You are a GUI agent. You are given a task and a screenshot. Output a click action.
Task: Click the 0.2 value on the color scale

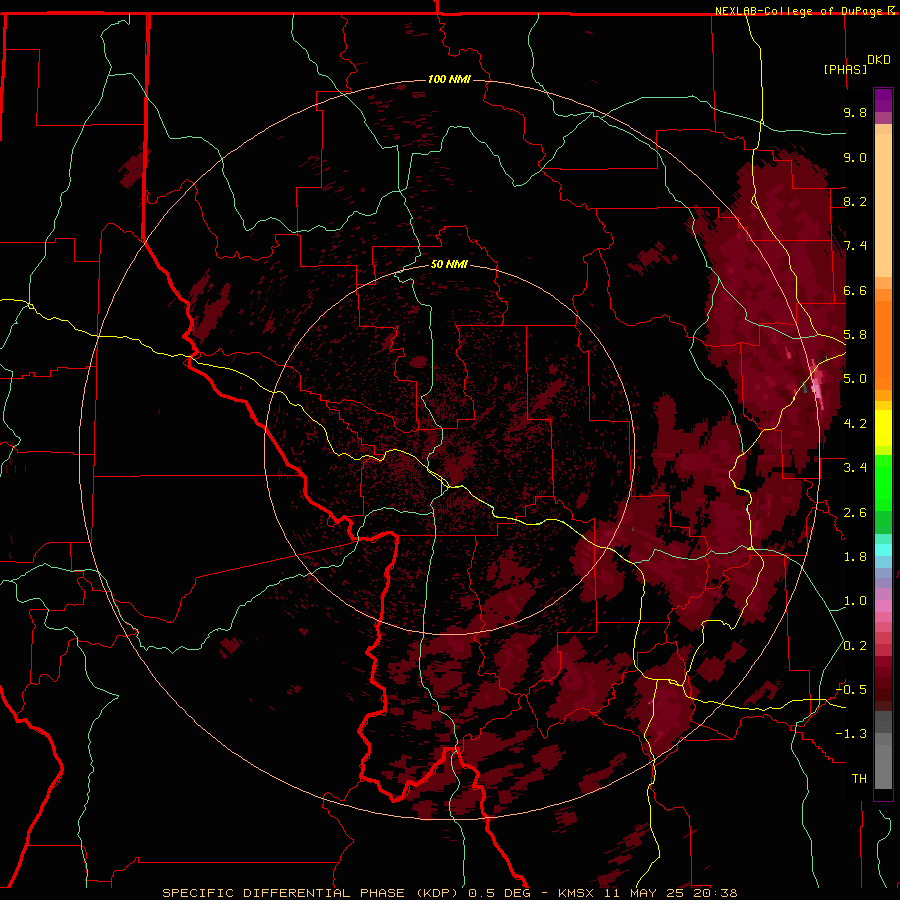tap(855, 646)
